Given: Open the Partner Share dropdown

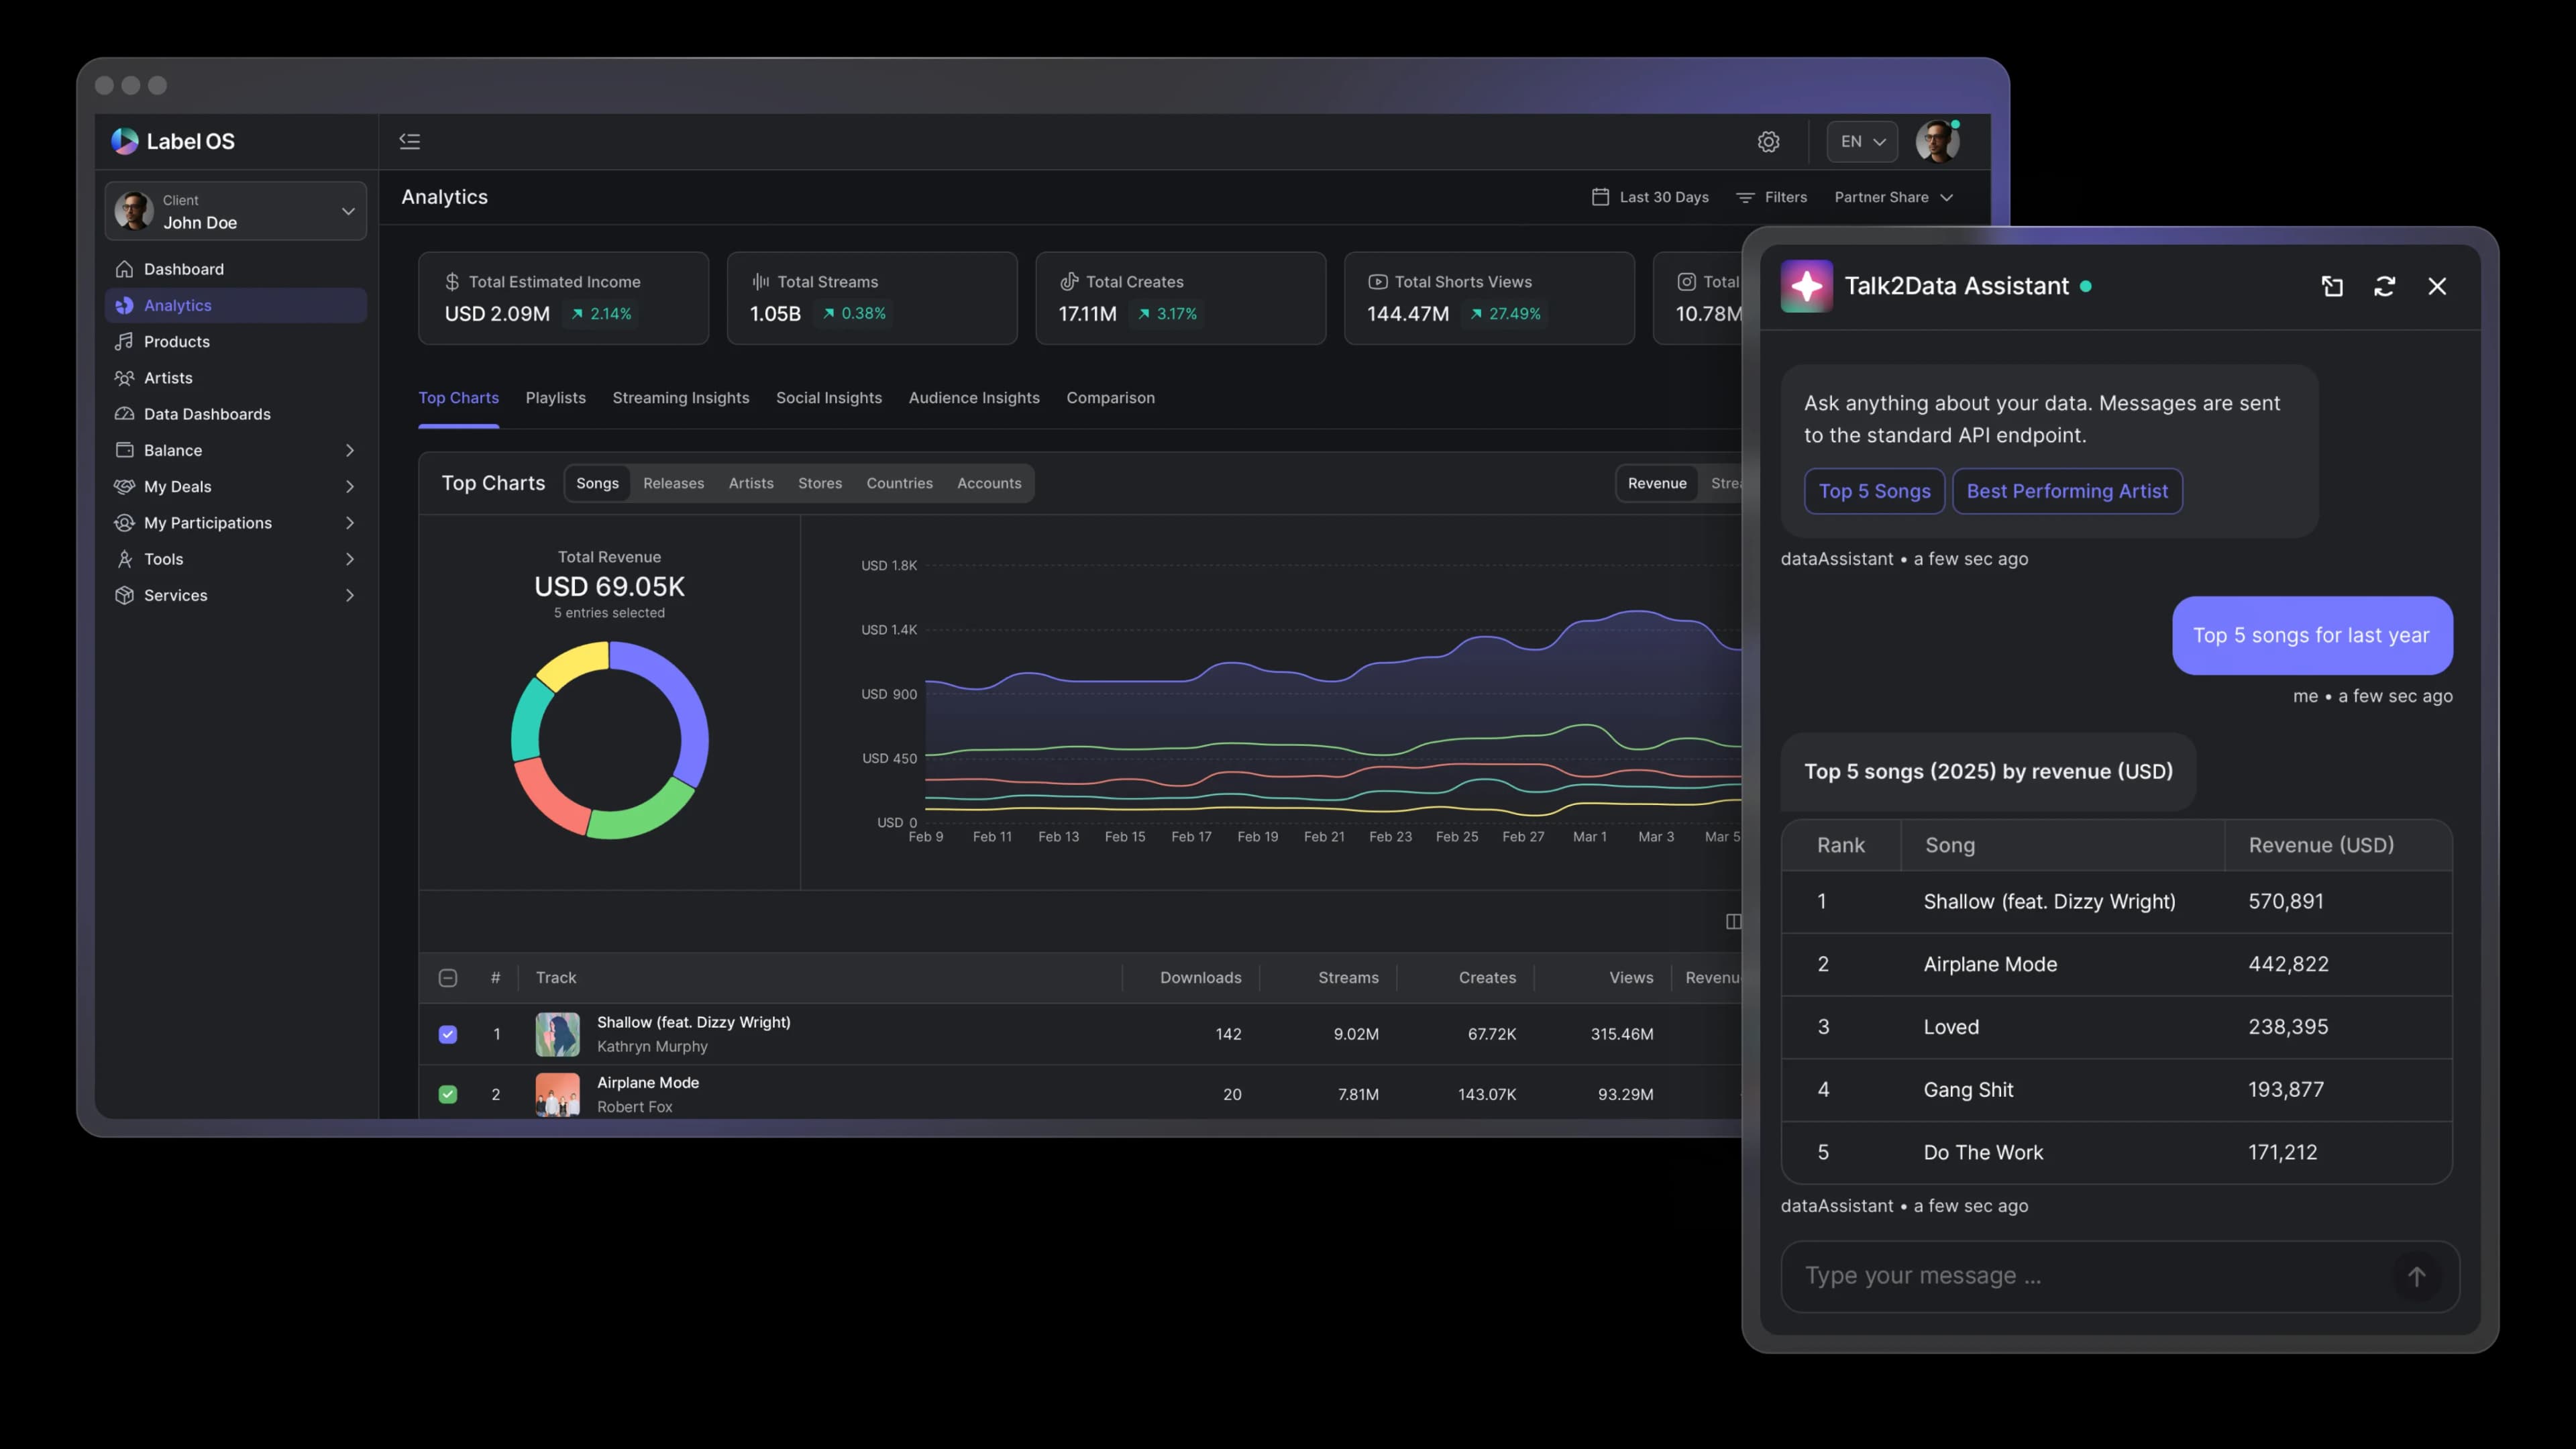Looking at the screenshot, I should (x=1894, y=197).
